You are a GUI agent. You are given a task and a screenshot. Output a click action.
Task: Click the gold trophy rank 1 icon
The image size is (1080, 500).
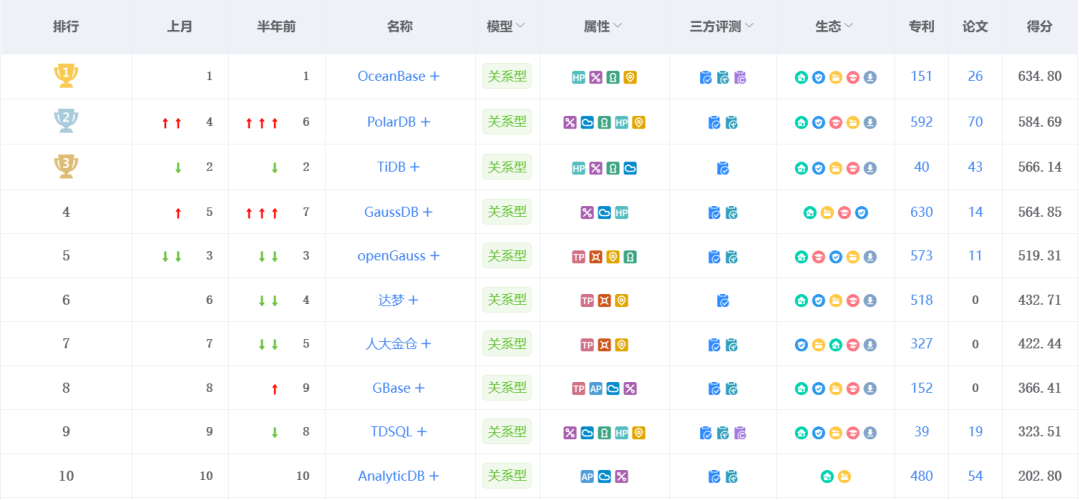pyautogui.click(x=66, y=75)
